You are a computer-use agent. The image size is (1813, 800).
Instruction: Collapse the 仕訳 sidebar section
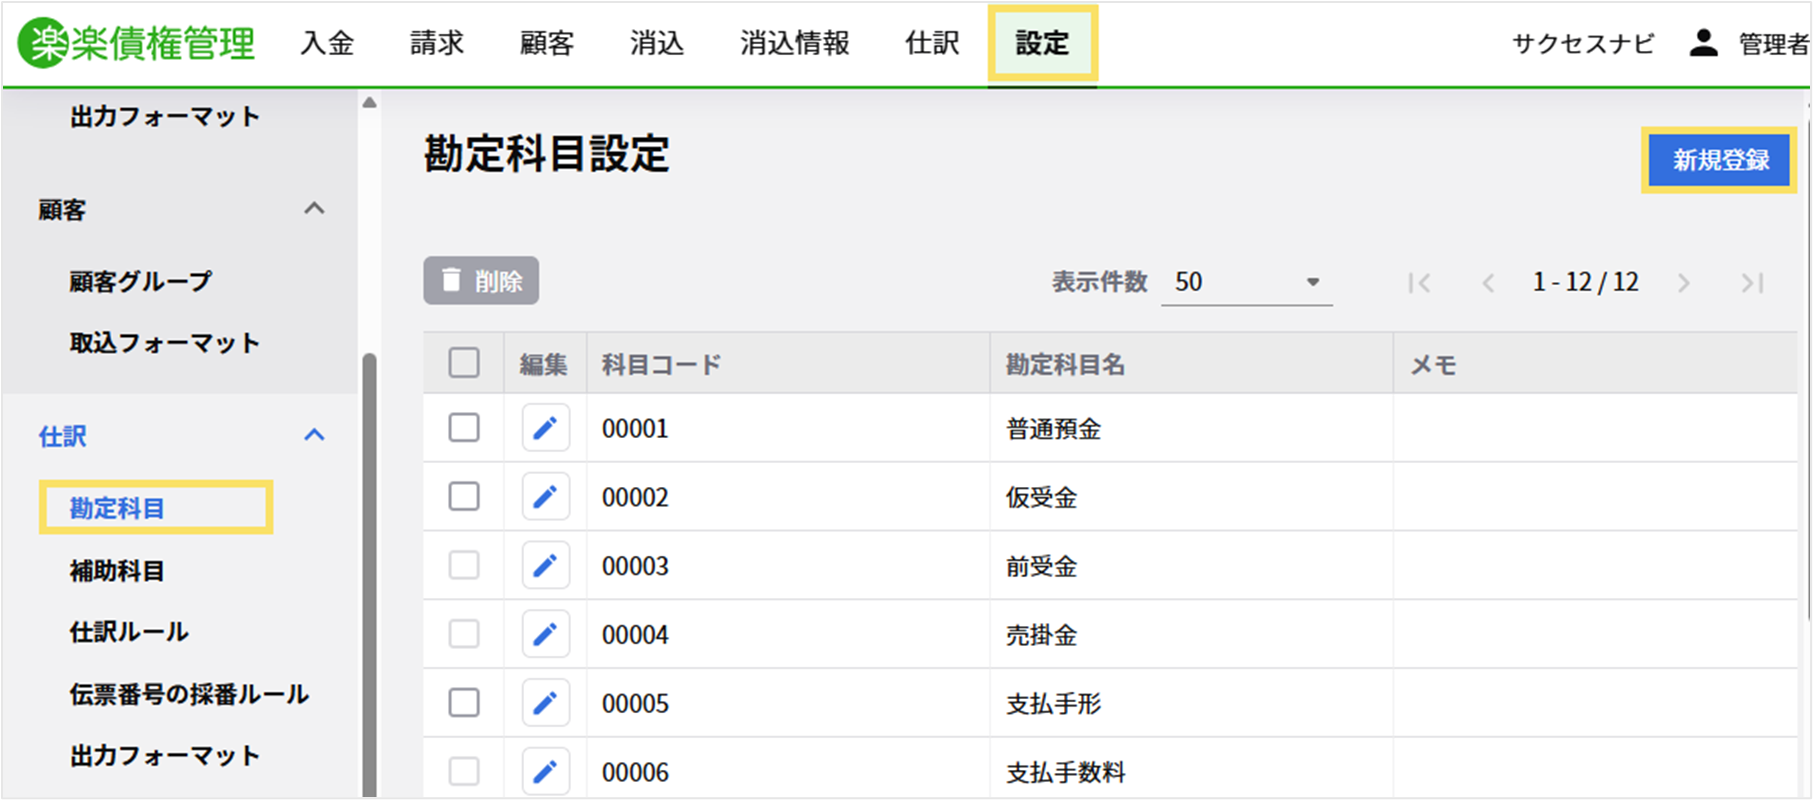pyautogui.click(x=314, y=435)
